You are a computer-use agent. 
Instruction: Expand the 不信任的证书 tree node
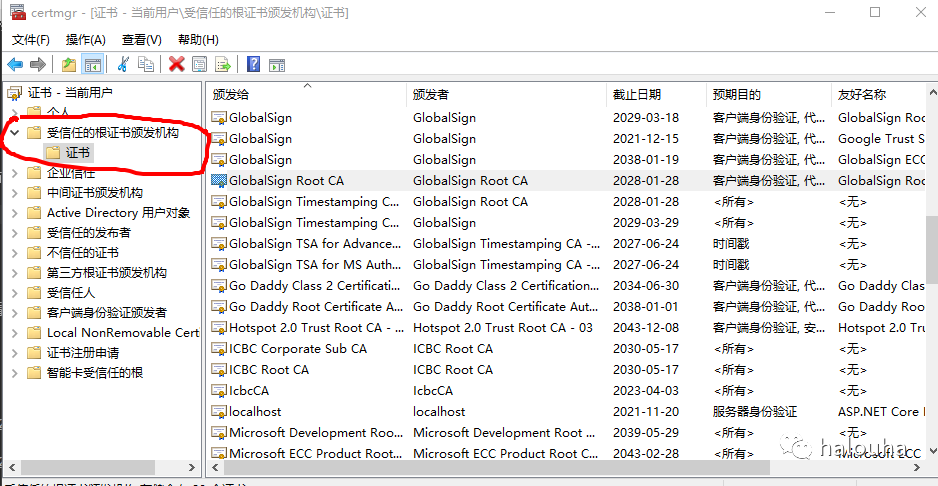tap(15, 253)
